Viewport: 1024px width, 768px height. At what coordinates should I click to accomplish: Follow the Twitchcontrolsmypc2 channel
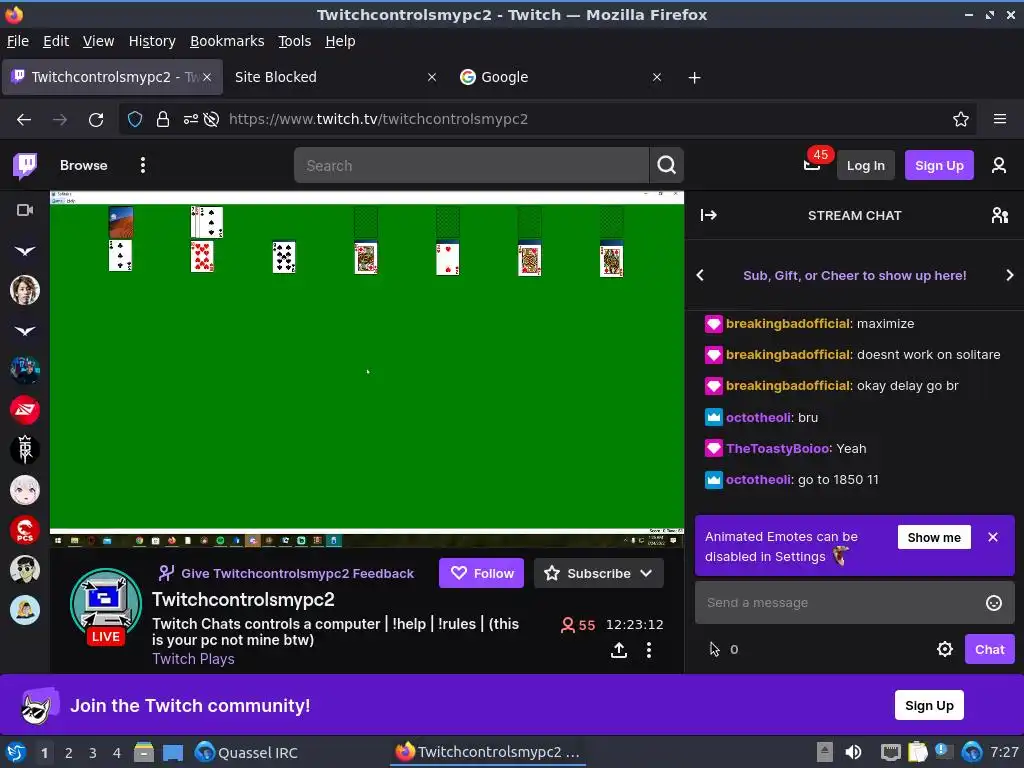481,573
